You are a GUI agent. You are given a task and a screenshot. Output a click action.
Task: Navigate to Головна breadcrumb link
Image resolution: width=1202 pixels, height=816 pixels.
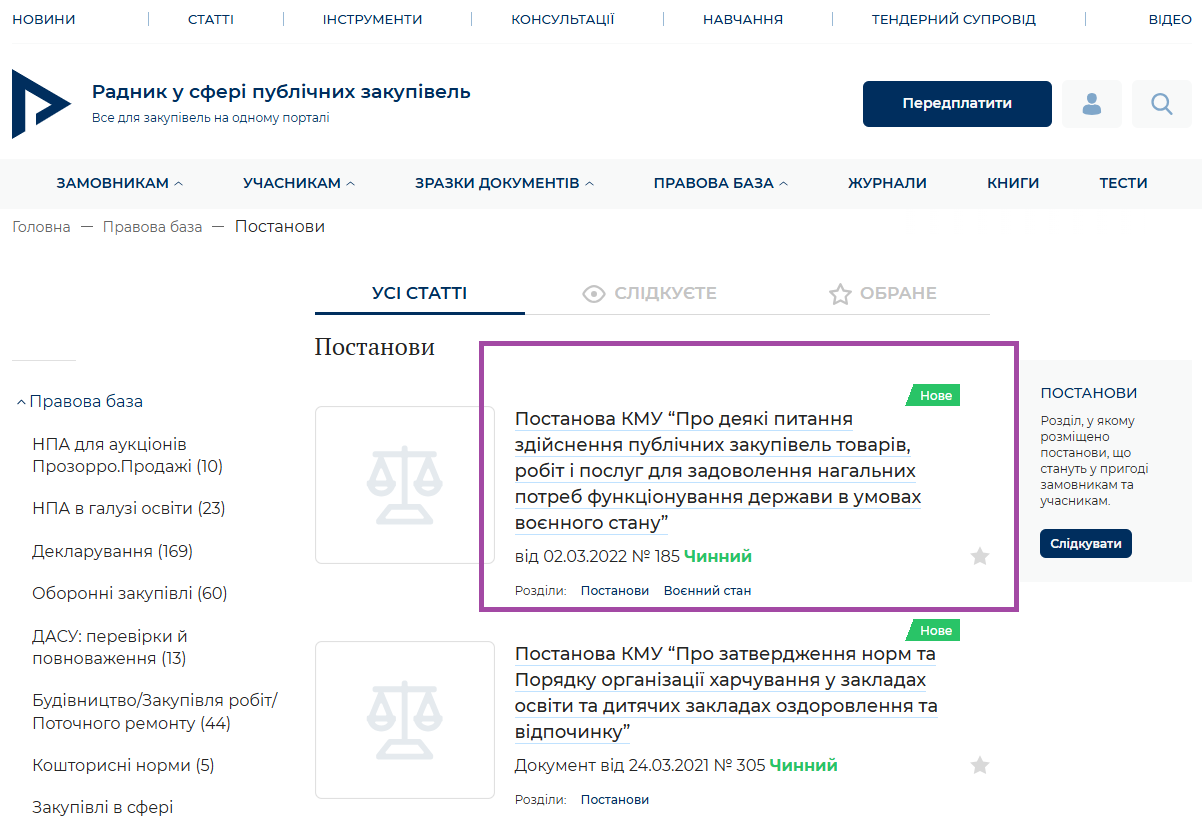click(x=41, y=227)
